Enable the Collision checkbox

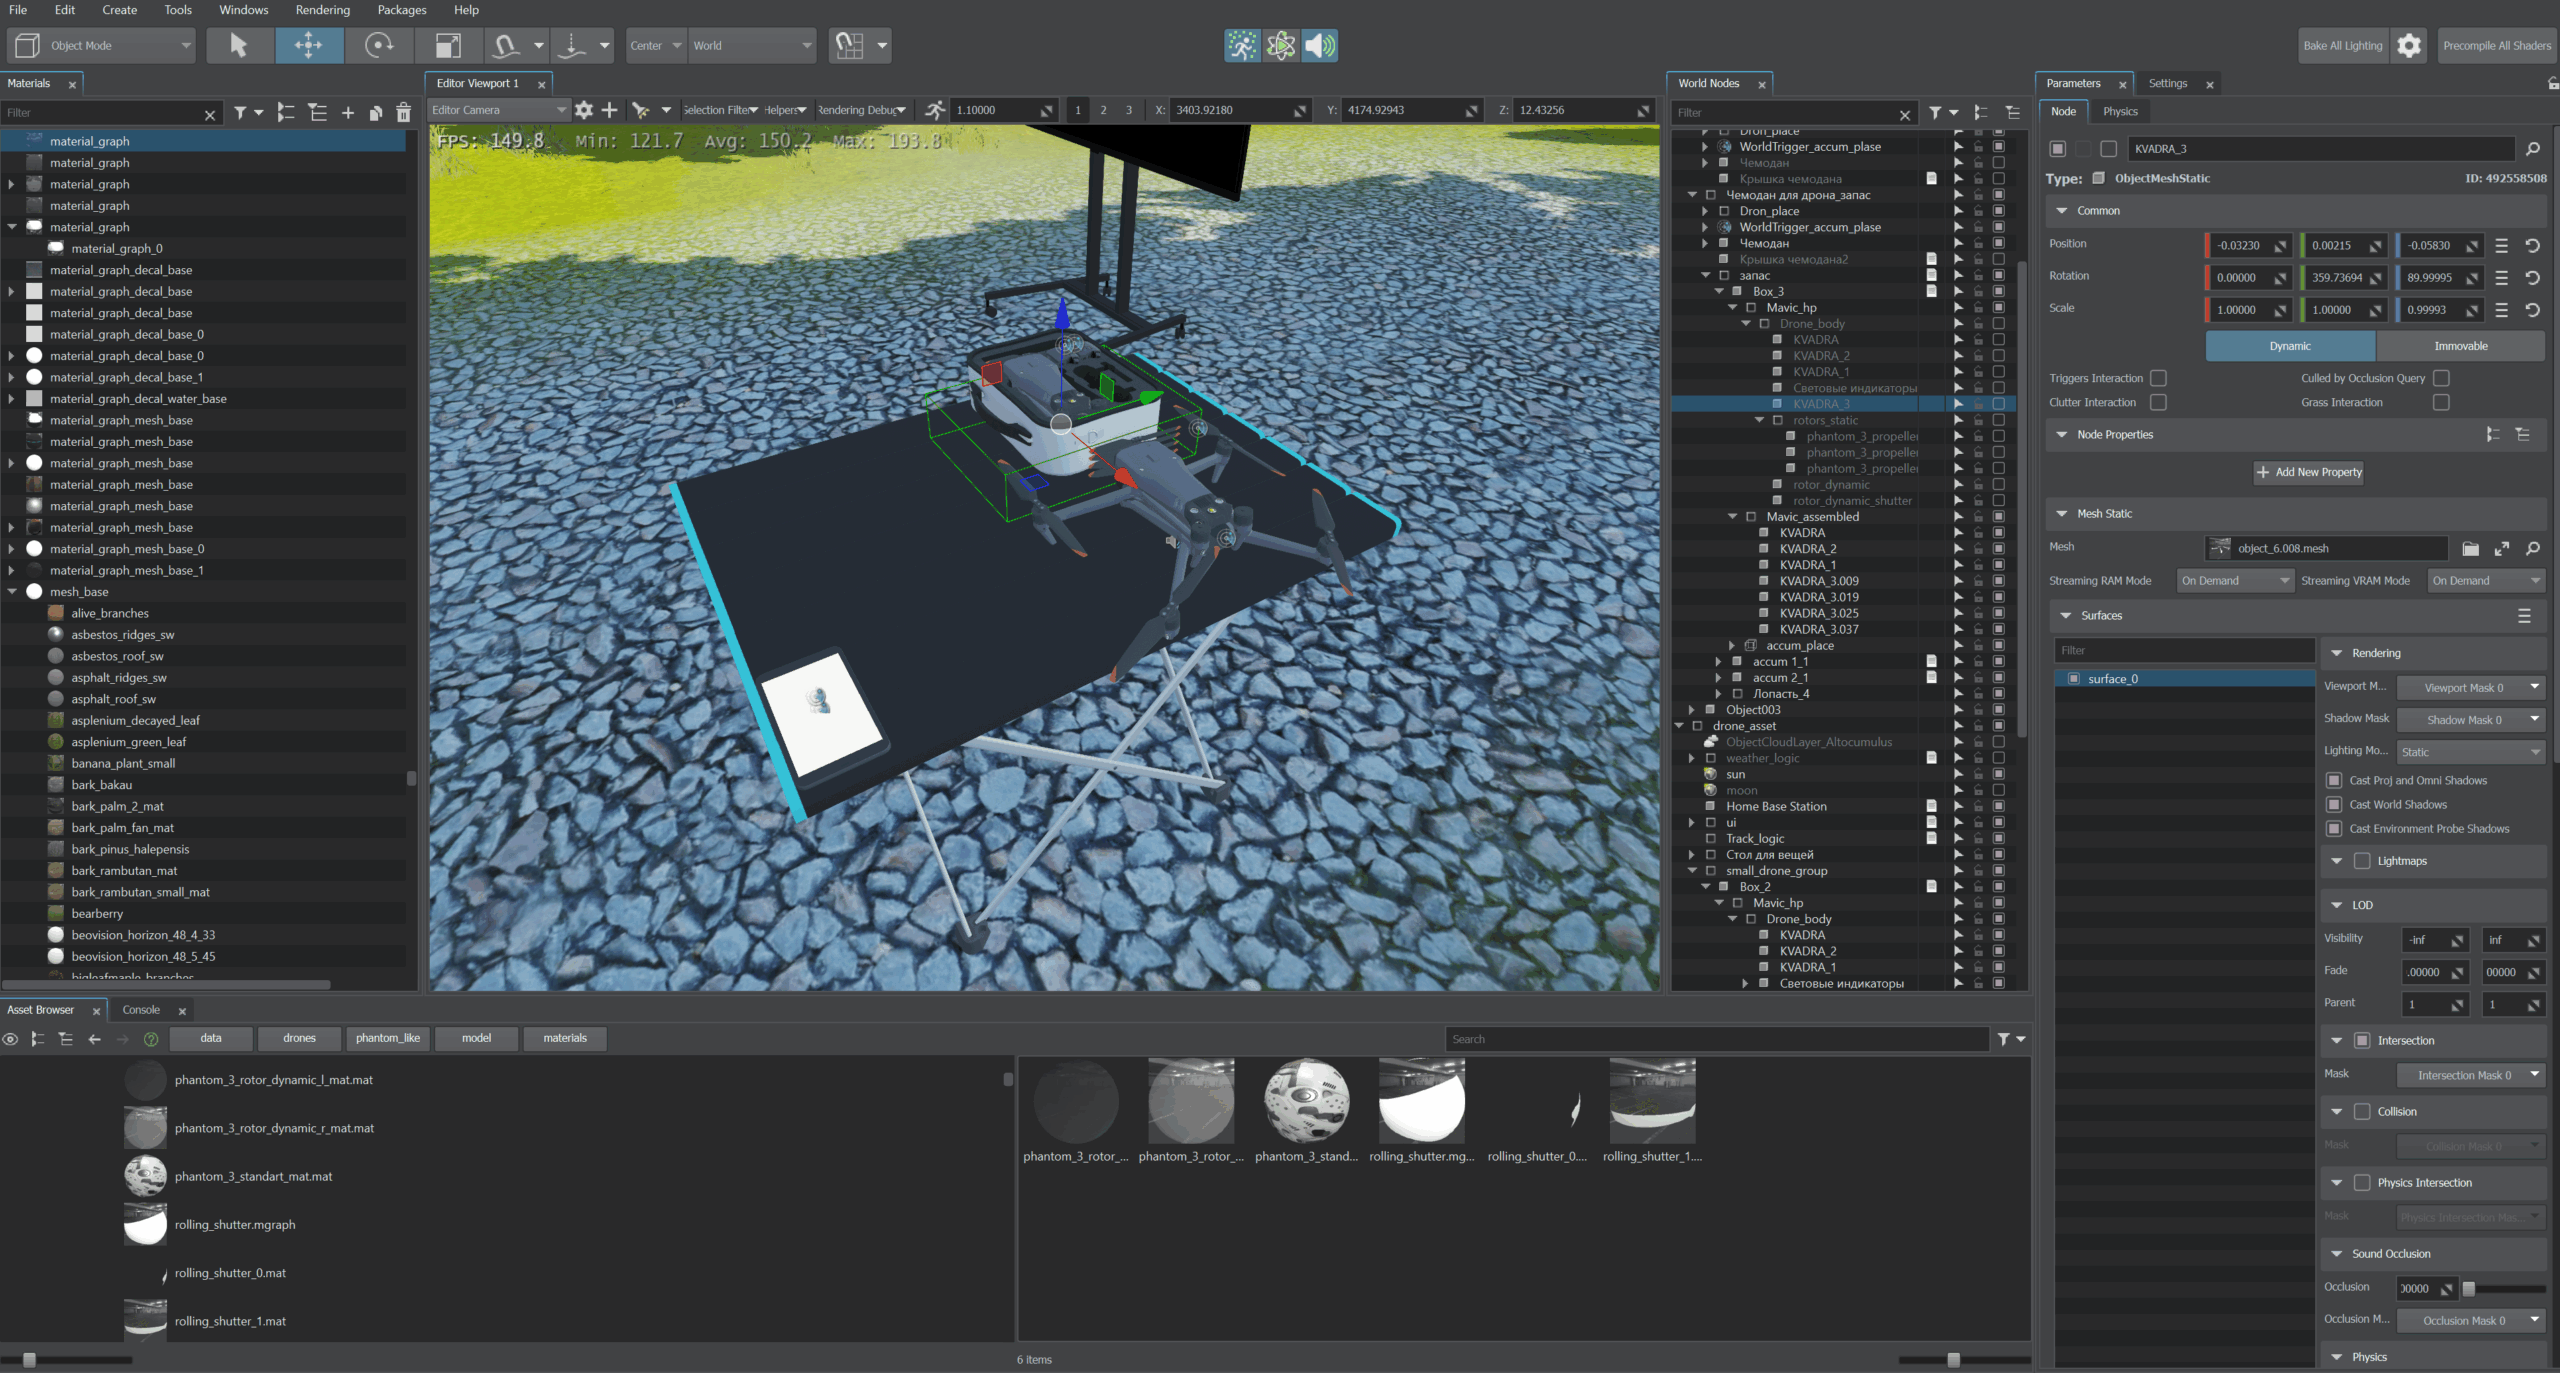(x=2362, y=1111)
